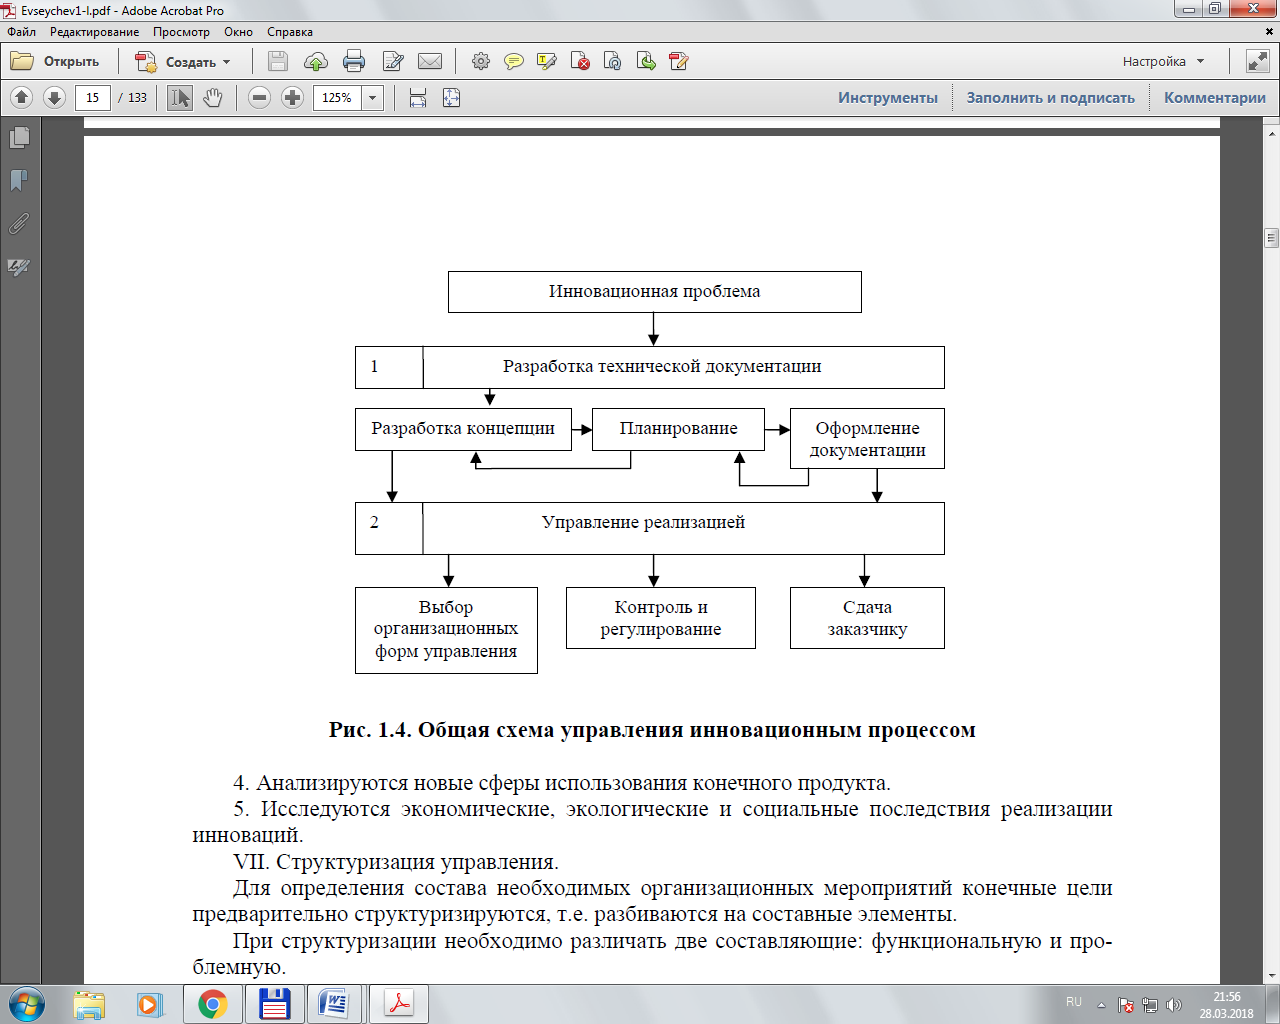Click the Print file icon
The image size is (1280, 1024).
point(354,62)
